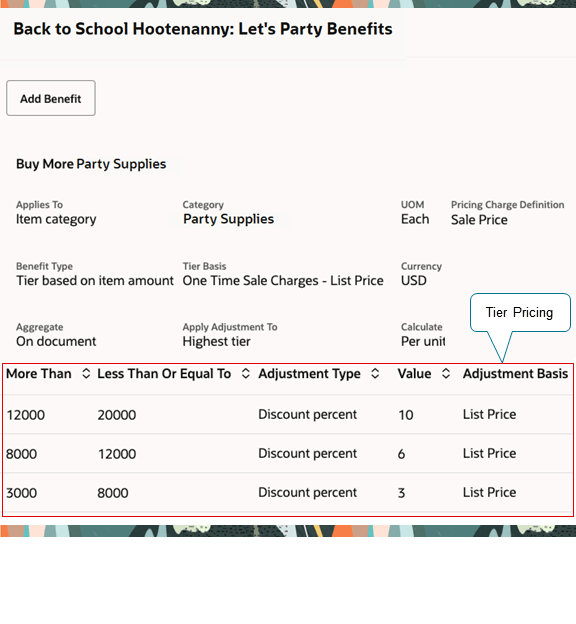
Task: Click the Per unit calculate value
Action: (423, 341)
